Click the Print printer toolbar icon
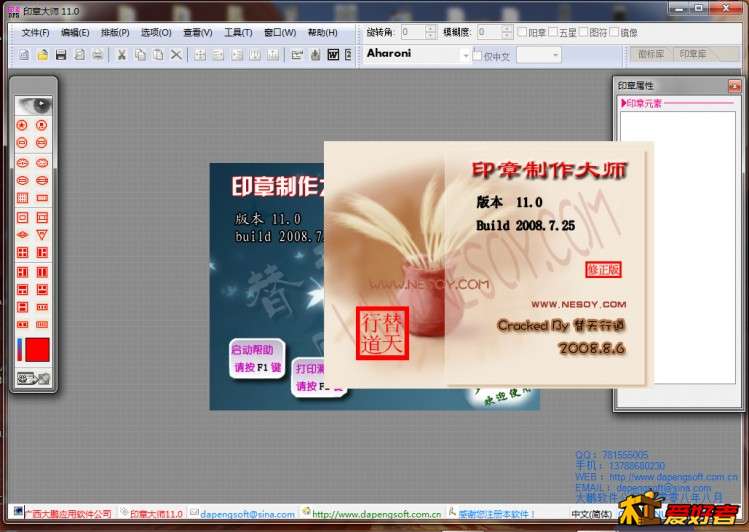 (97, 55)
